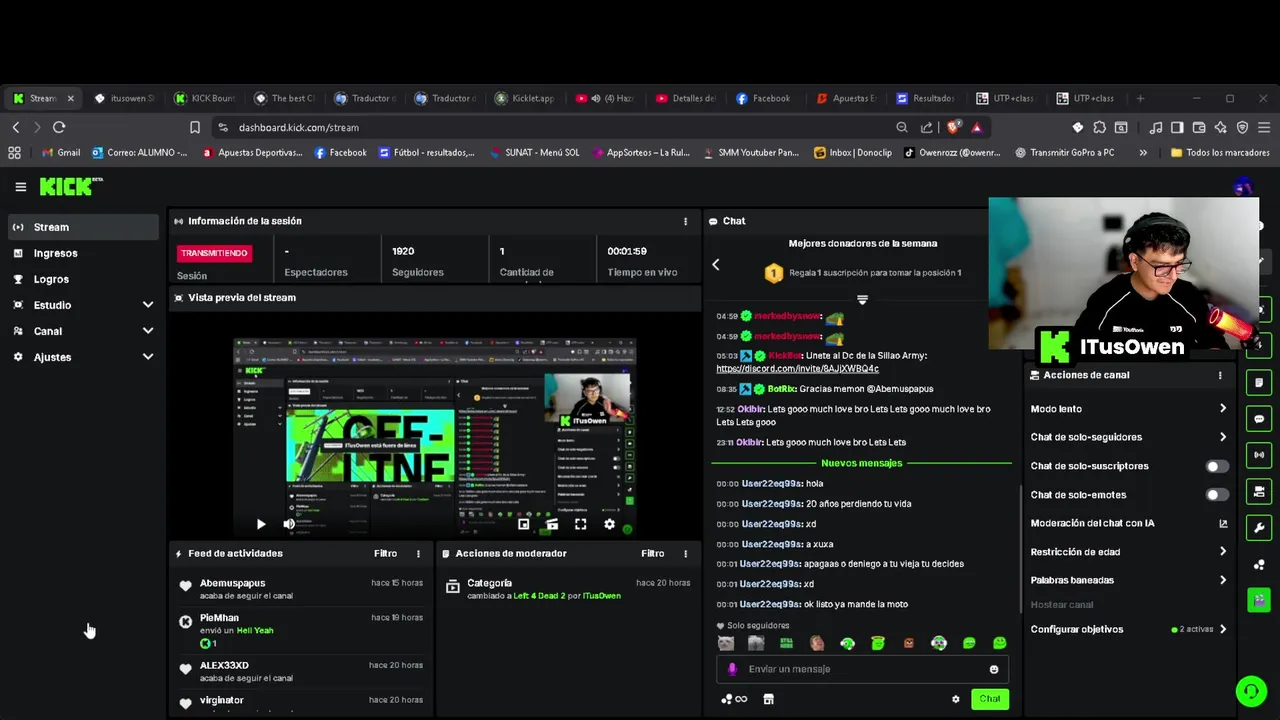The height and width of the screenshot is (720, 1280).
Task: Open the document icon in right rail
Action: (x=1259, y=383)
